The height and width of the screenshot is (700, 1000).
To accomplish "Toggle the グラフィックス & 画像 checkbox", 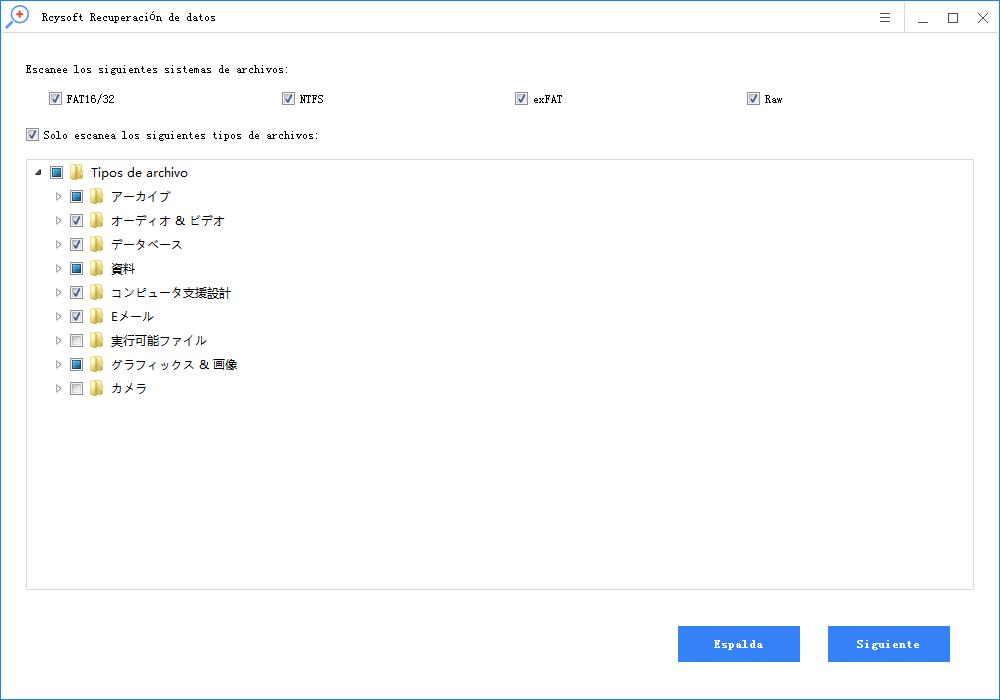I will pyautogui.click(x=77, y=365).
